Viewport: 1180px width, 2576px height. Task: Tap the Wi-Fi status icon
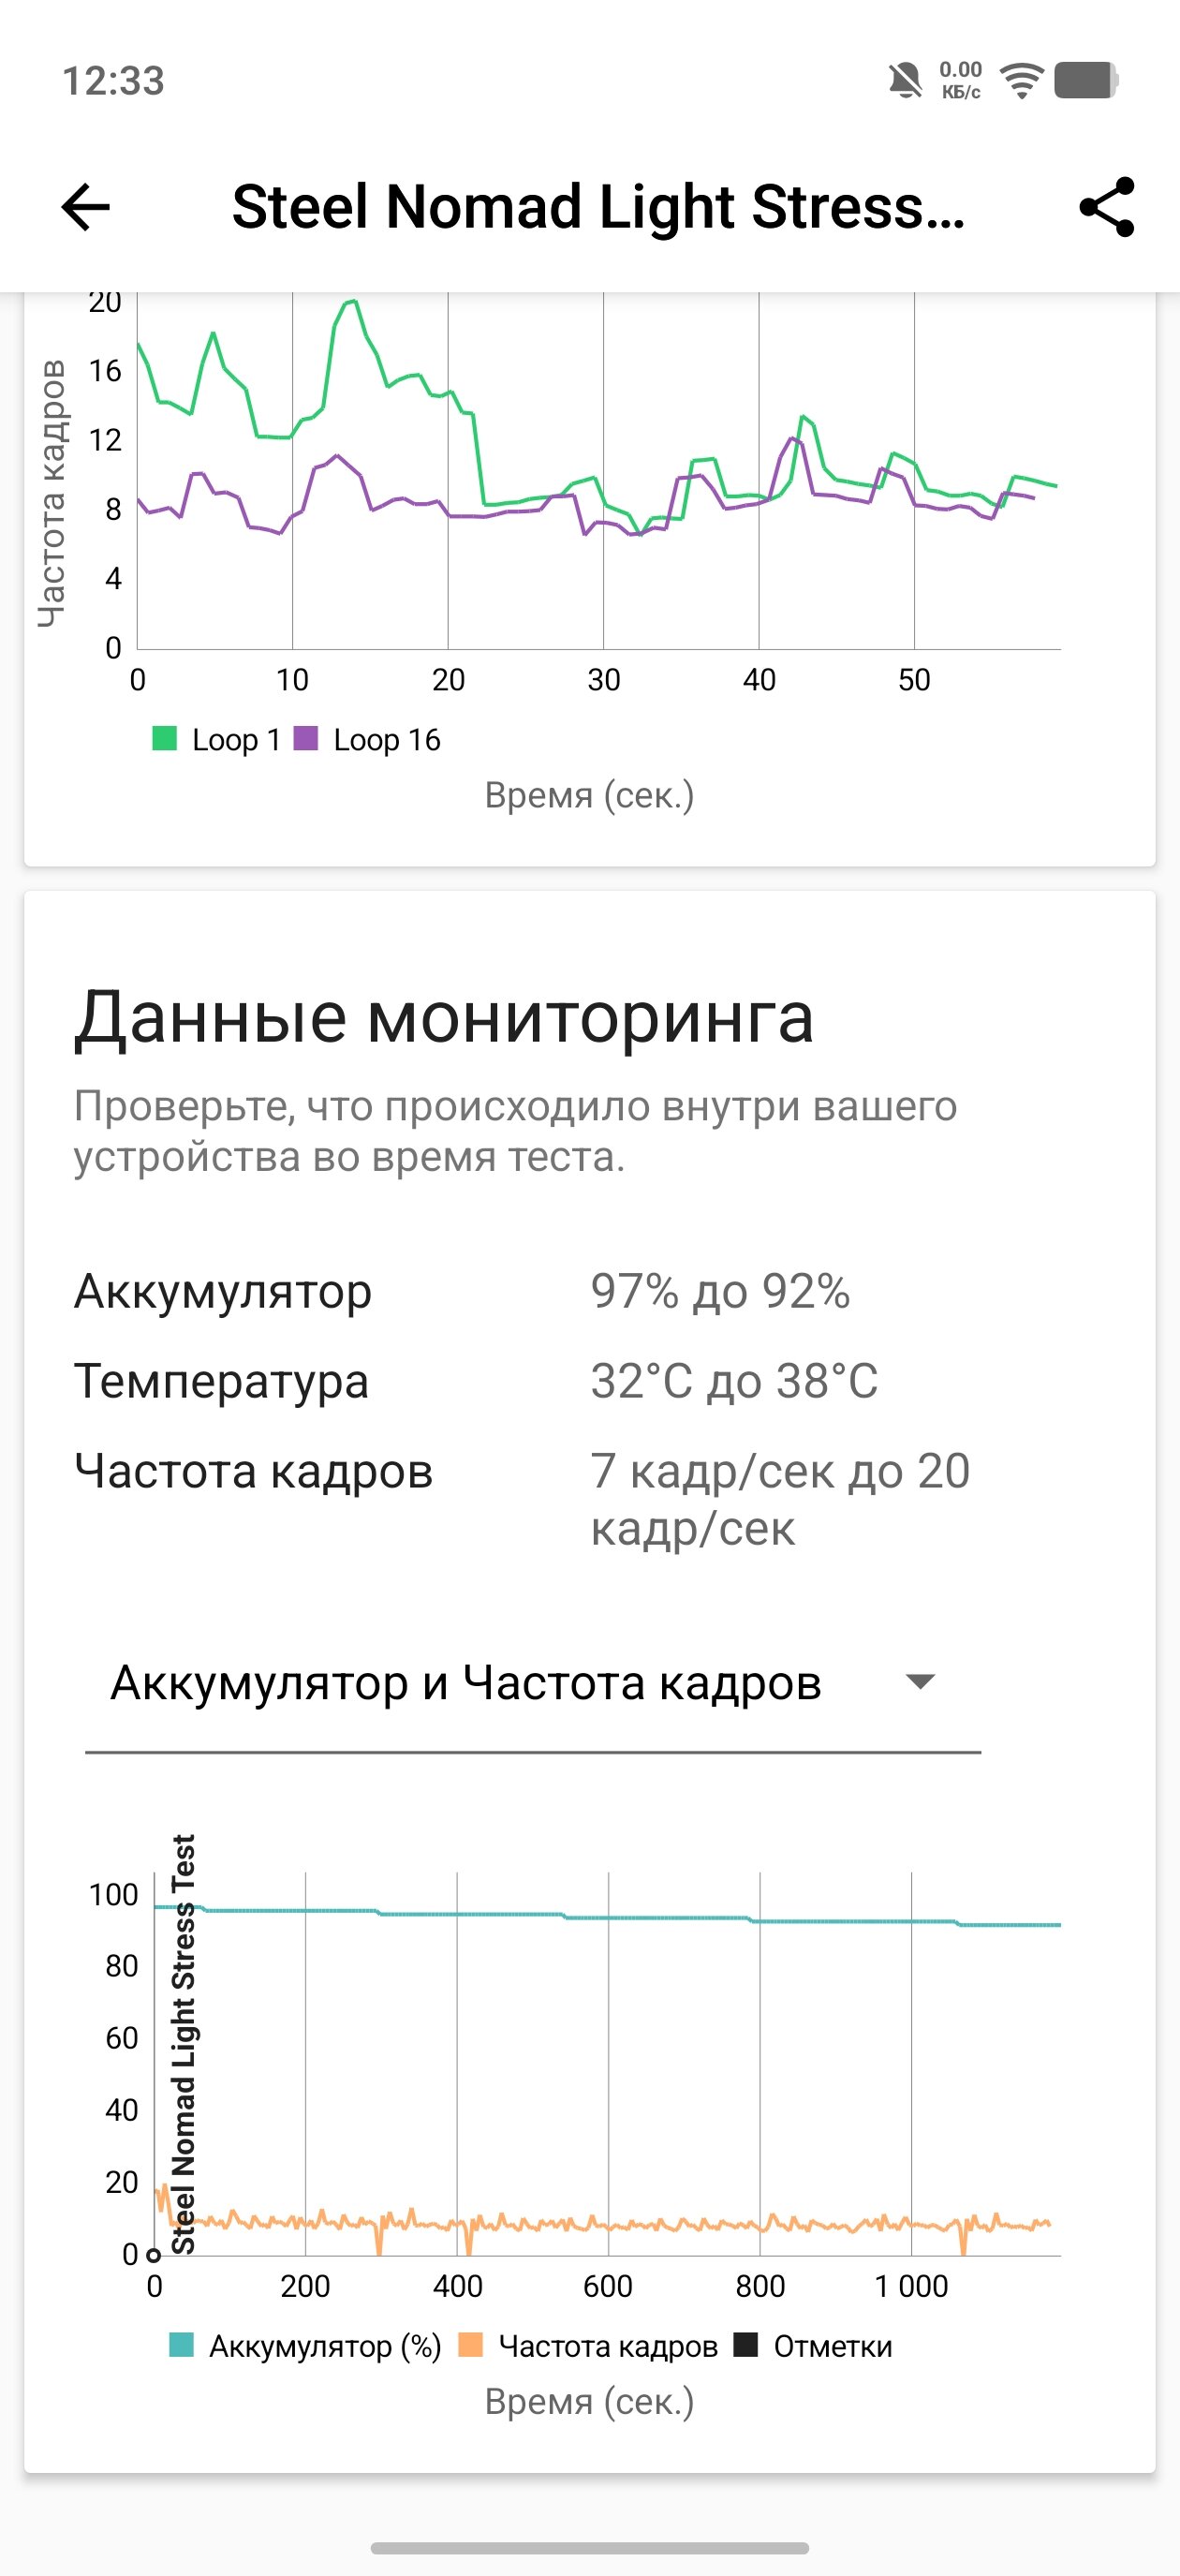click(x=1021, y=80)
